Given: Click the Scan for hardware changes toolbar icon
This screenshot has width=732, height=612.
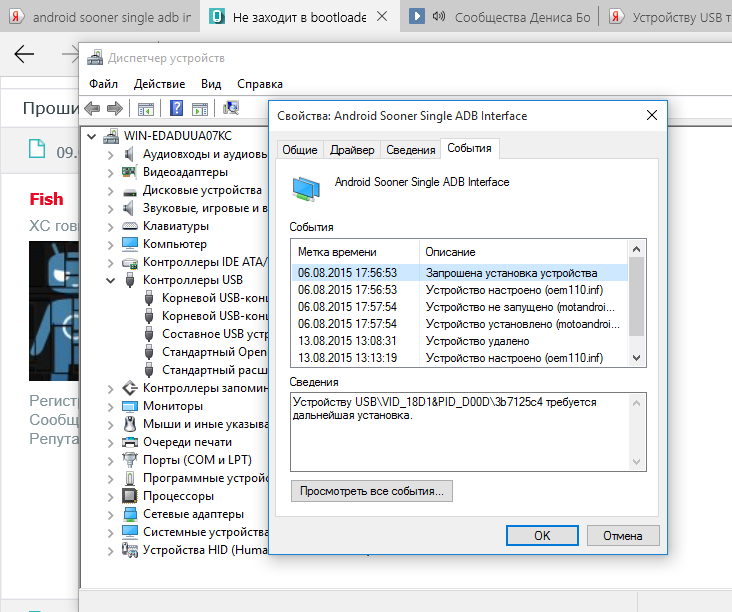Looking at the screenshot, I should [231, 108].
